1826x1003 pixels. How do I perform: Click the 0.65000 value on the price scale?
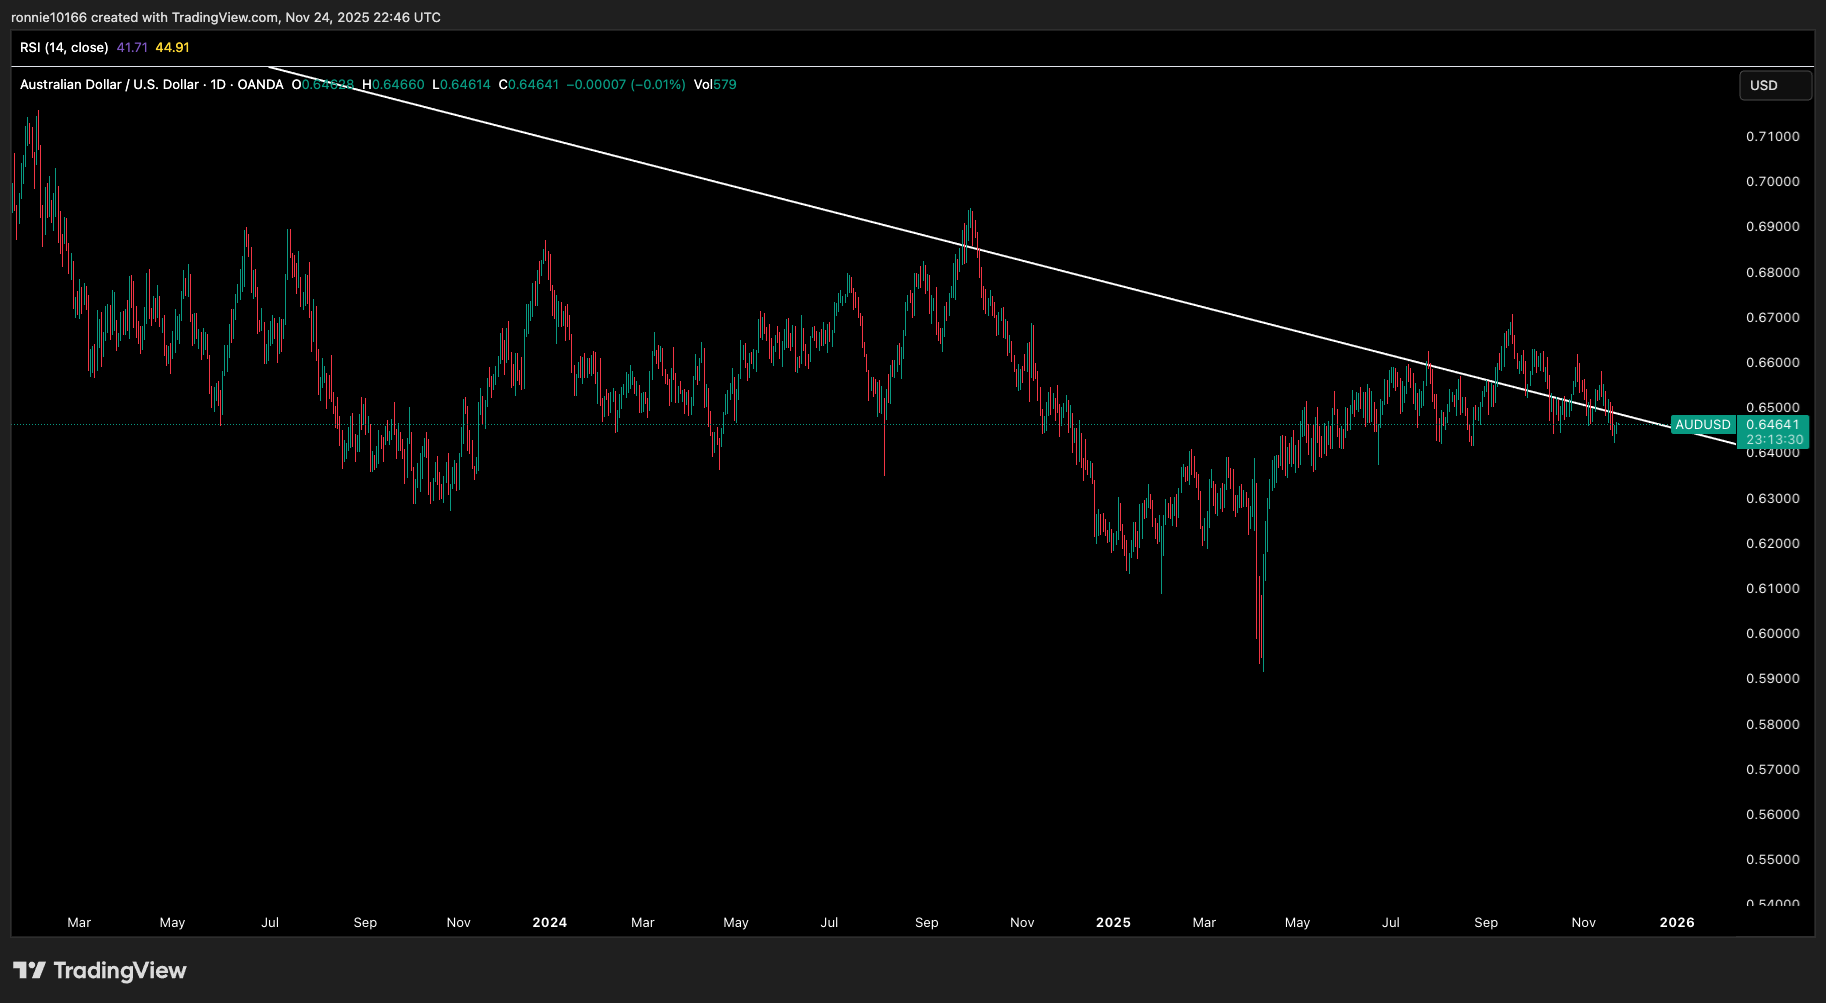coord(1775,408)
